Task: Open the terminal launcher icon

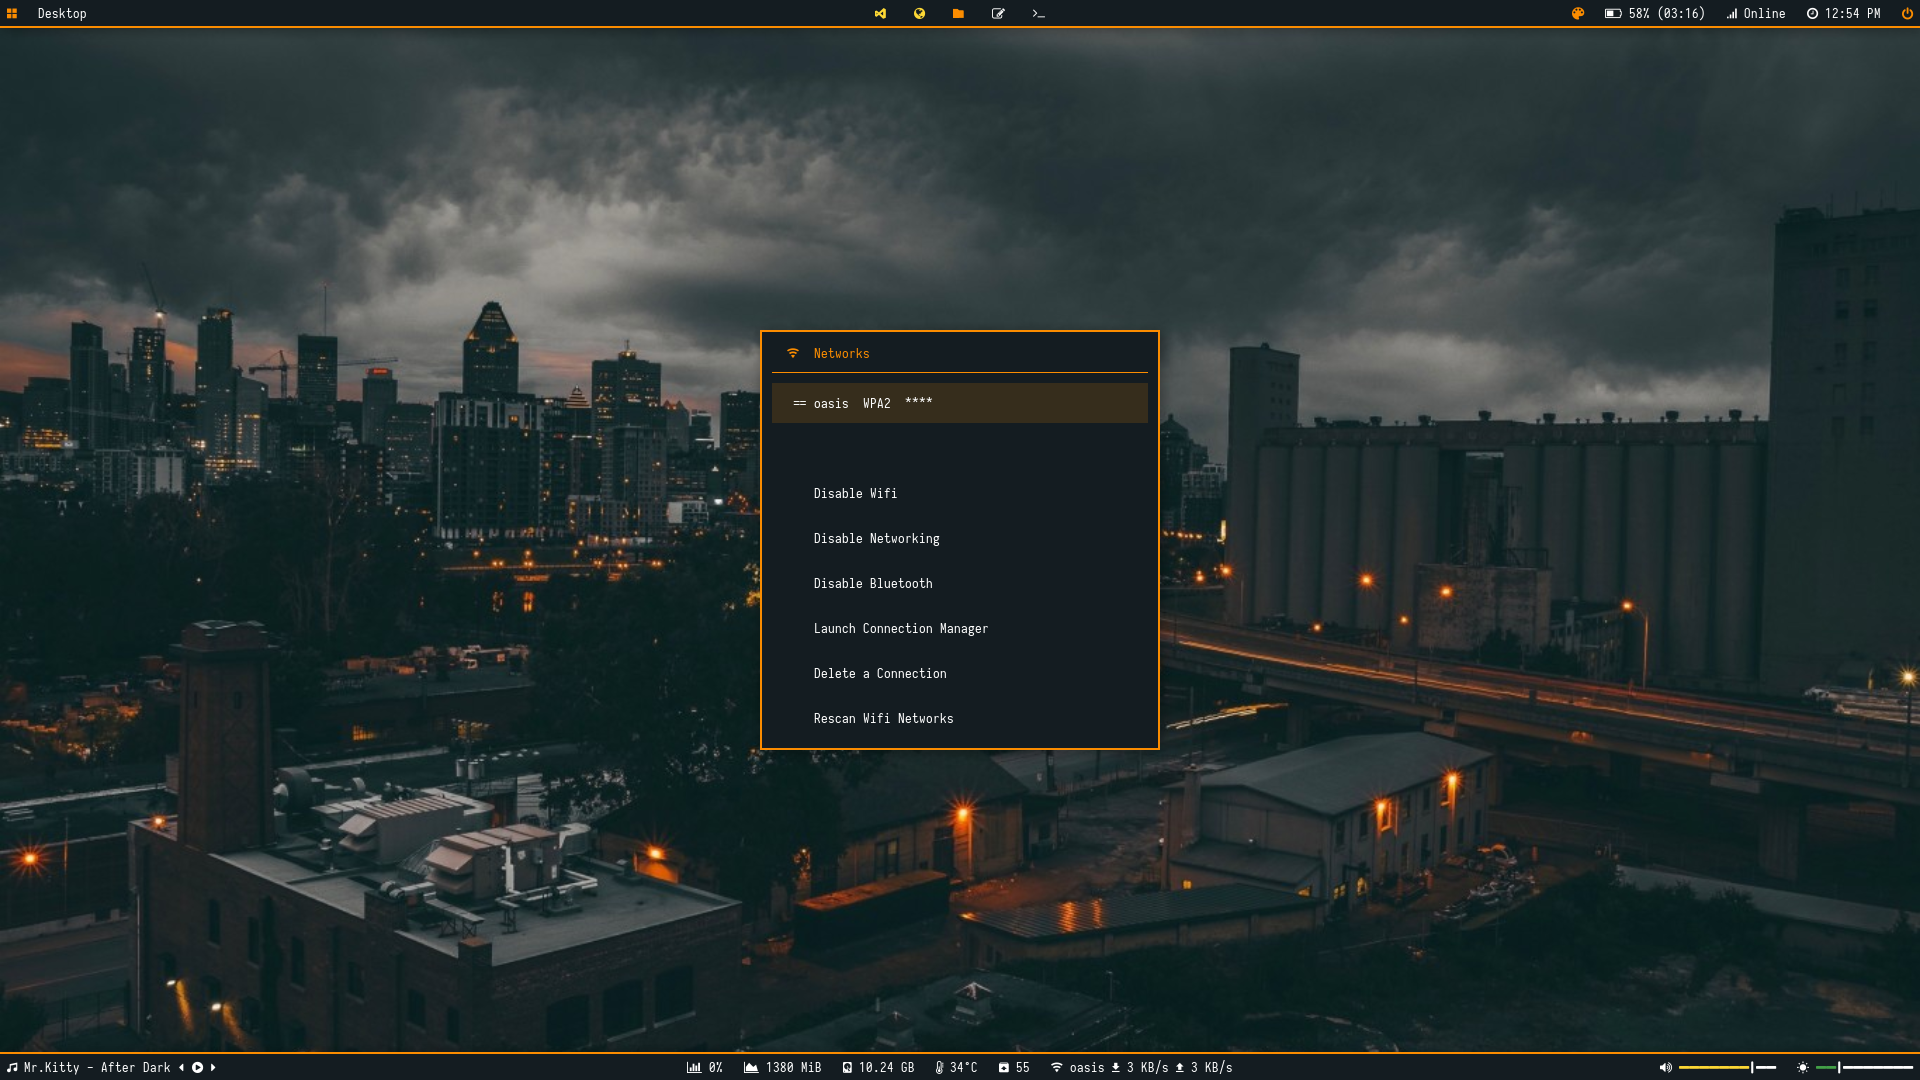Action: pos(1038,14)
